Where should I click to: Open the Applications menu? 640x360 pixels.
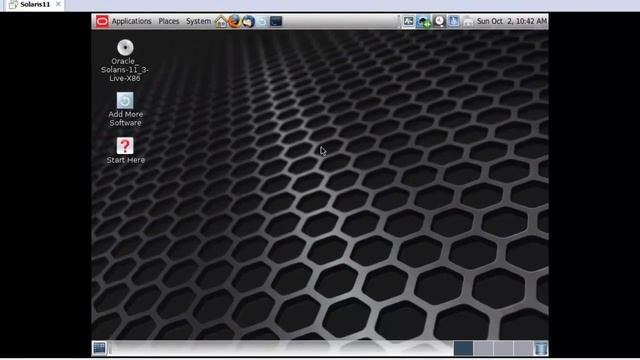click(x=131, y=21)
